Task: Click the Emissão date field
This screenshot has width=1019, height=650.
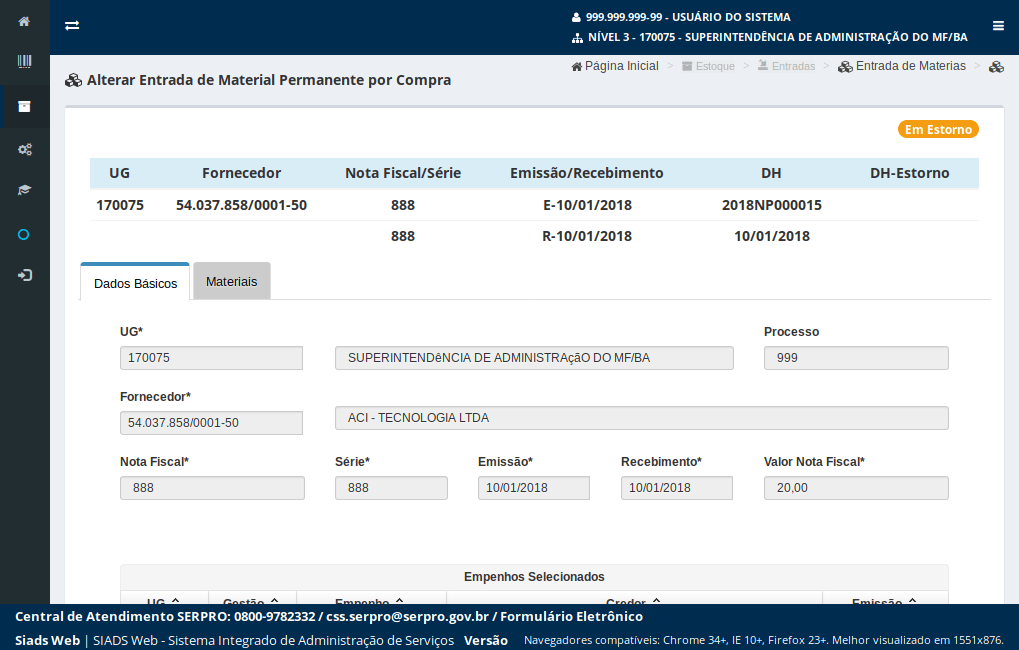Action: (x=534, y=488)
